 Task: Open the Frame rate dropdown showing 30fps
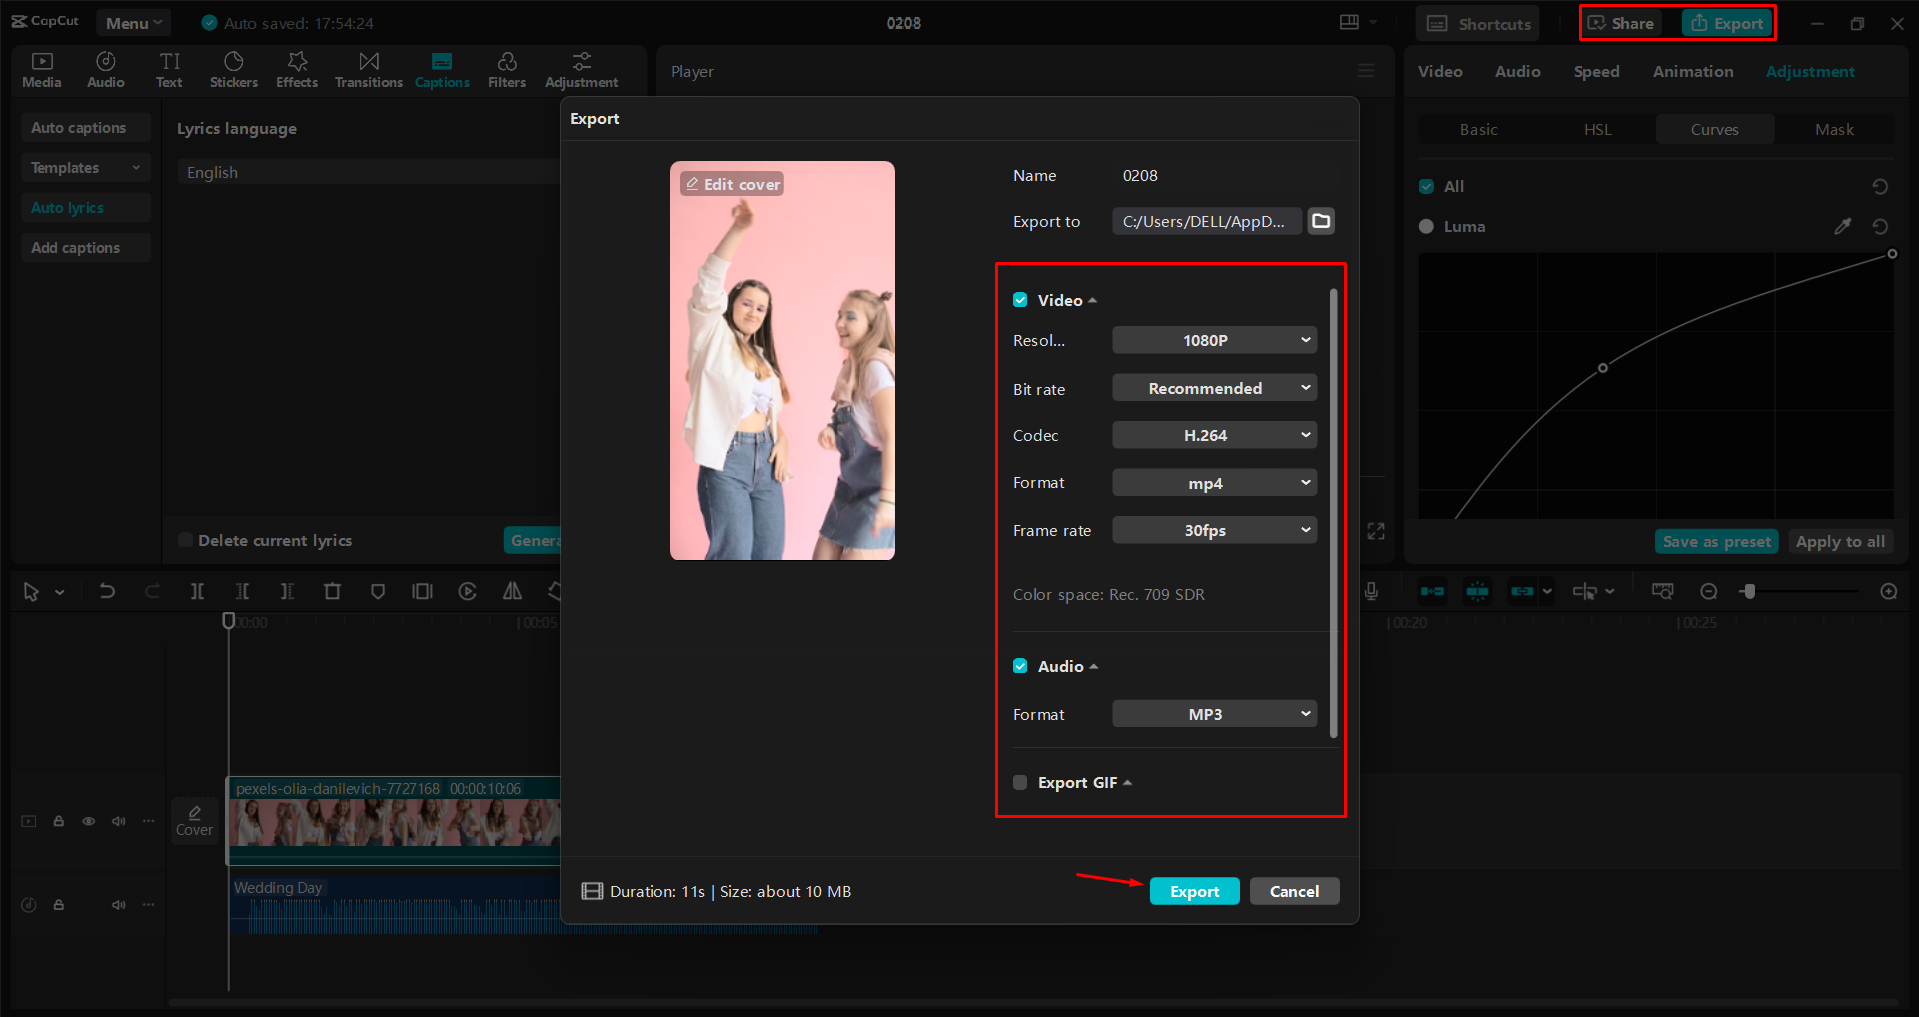(1213, 530)
